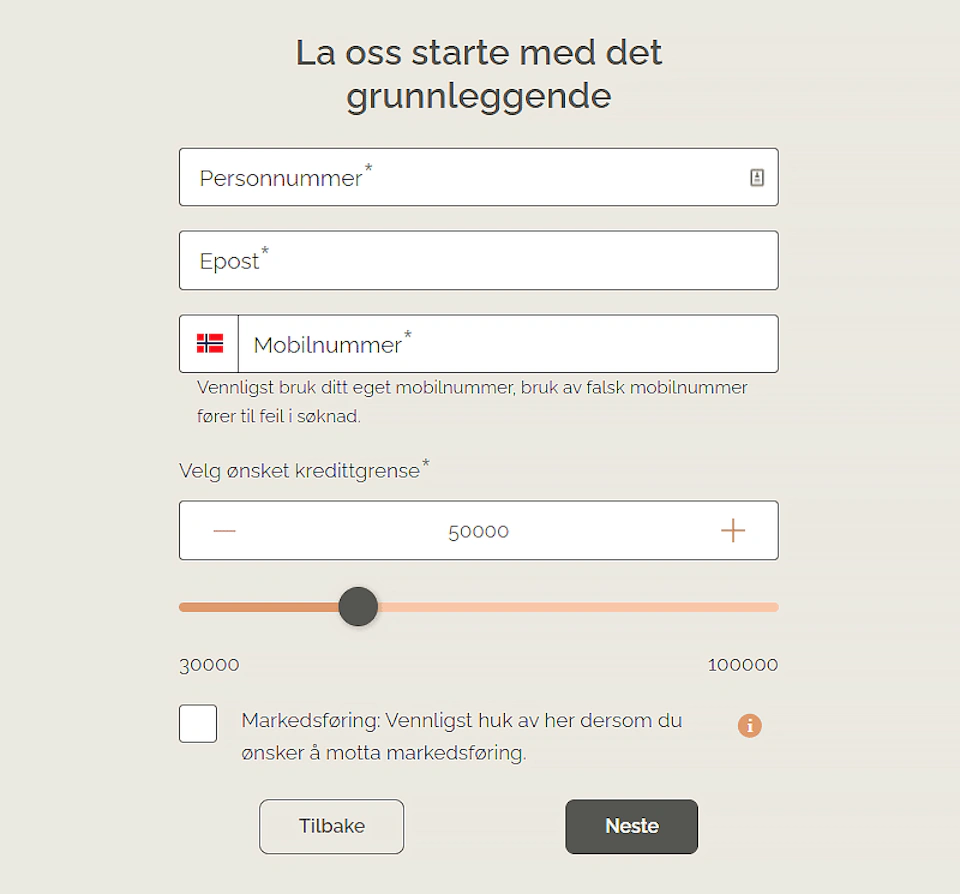This screenshot has height=894, width=960.
Task: Proceed by pressing the Neste button
Action: tap(631, 826)
